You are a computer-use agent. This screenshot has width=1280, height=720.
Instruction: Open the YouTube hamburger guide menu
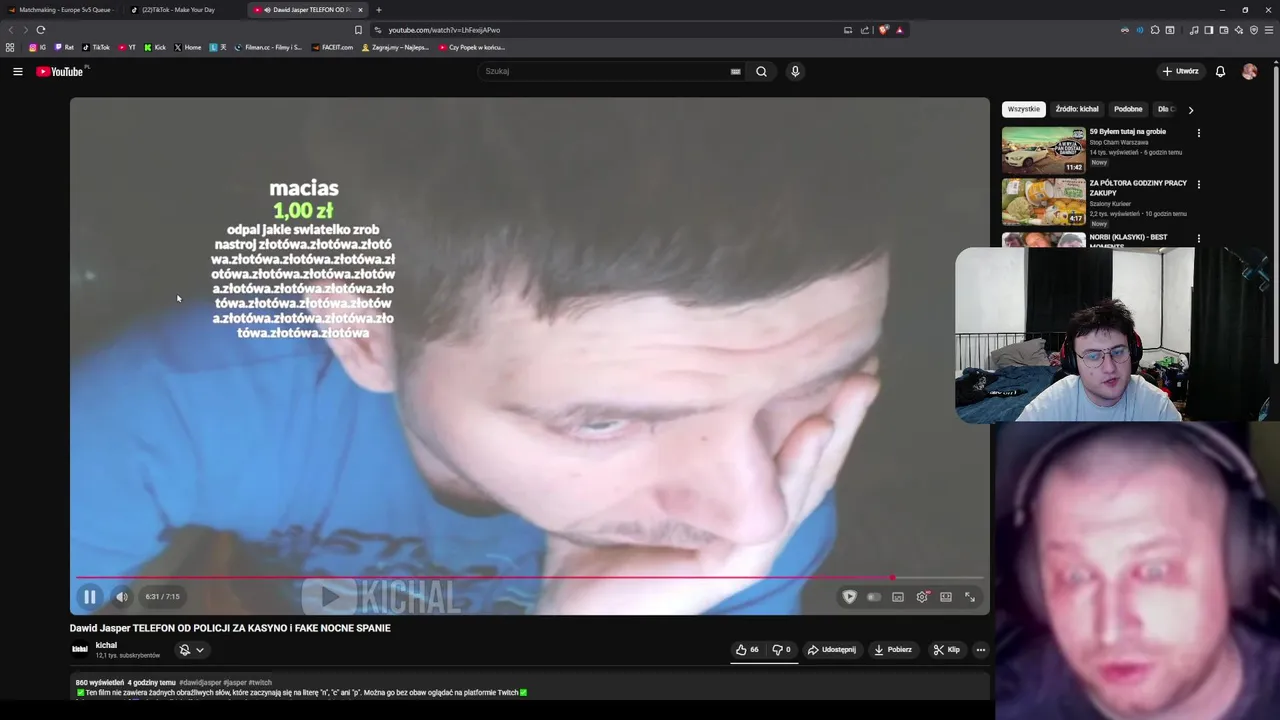pos(17,71)
